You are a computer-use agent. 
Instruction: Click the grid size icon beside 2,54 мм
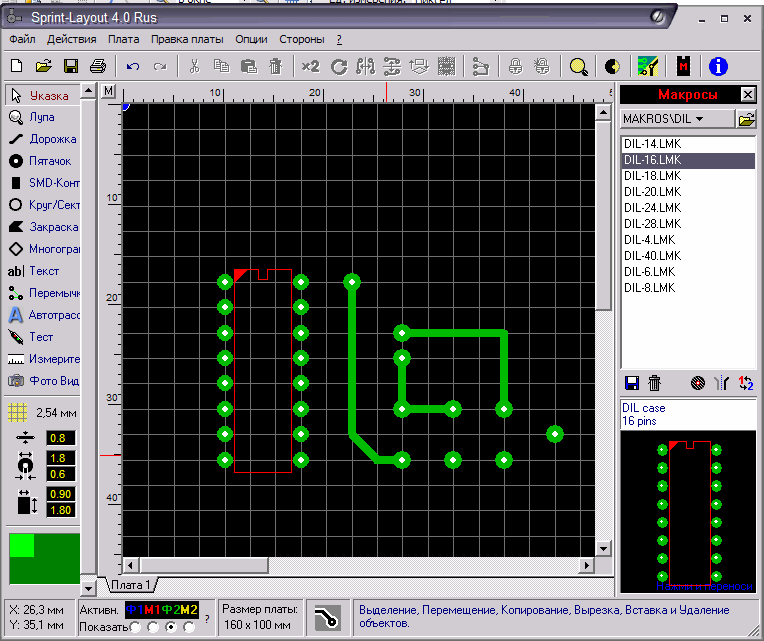point(18,413)
